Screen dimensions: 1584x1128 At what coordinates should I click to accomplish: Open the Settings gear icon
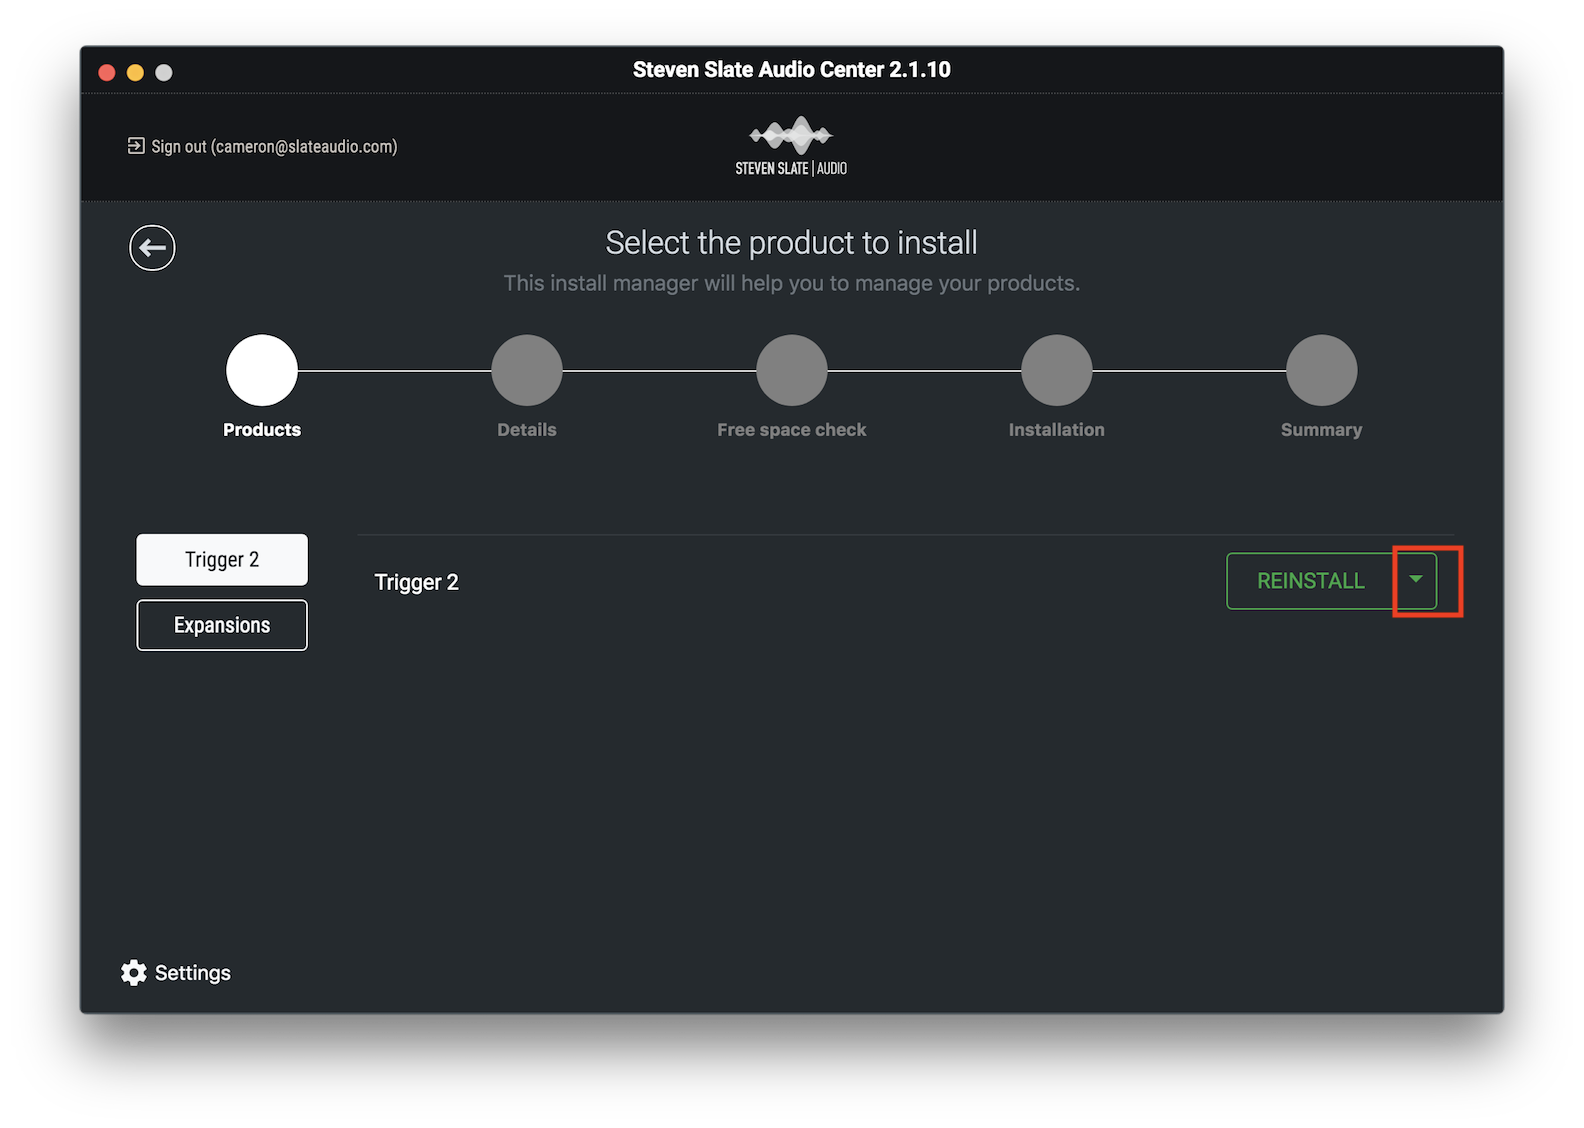point(134,973)
